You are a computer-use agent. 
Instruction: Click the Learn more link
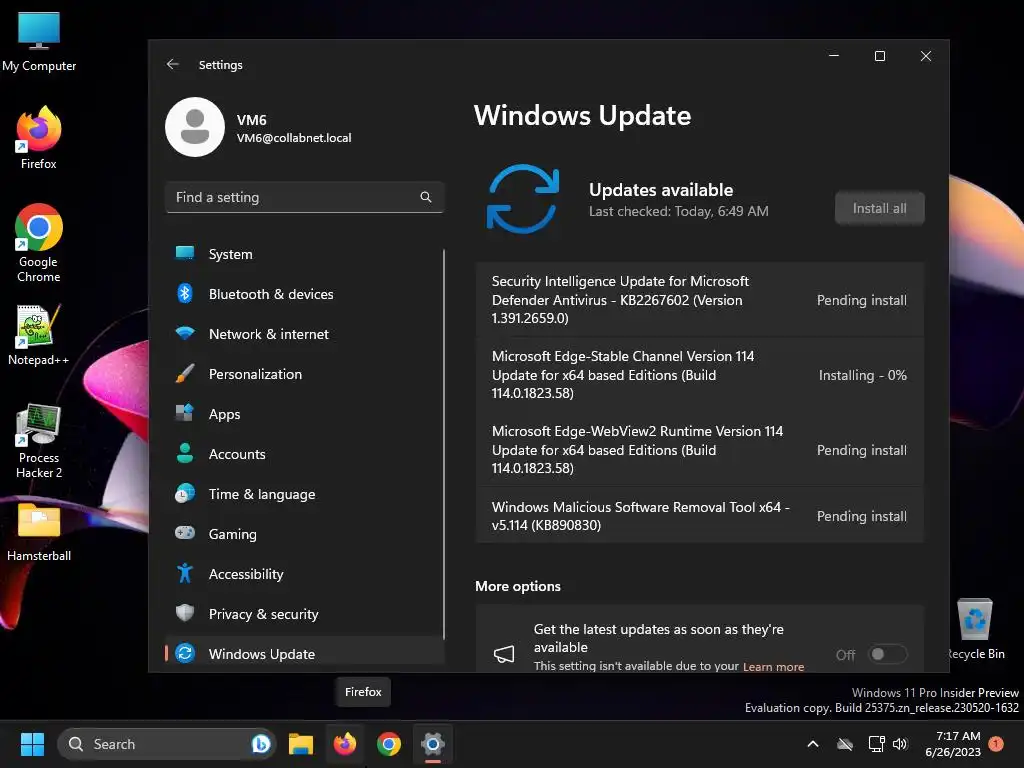(x=773, y=667)
